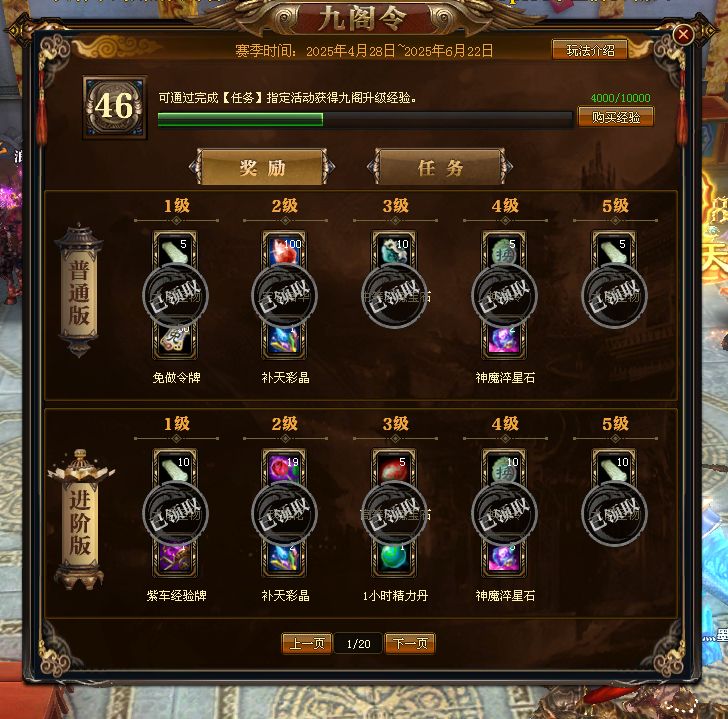Click the green experience progress bar

click(364, 119)
